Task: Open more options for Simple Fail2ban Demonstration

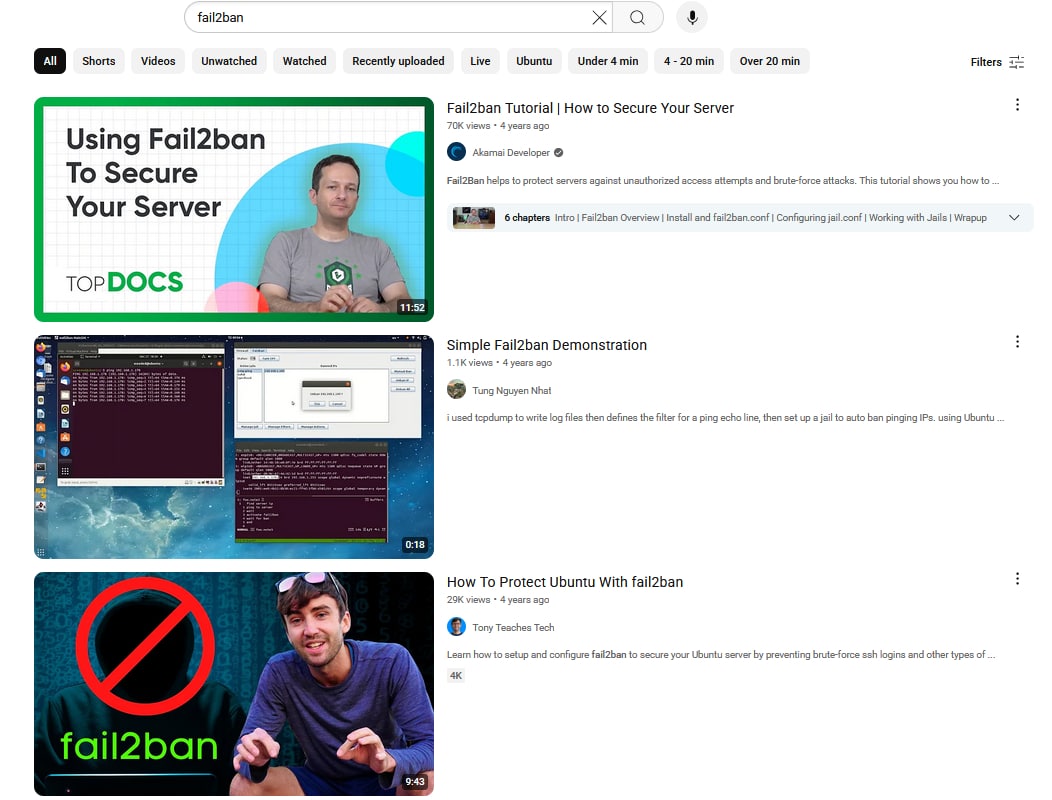Action: pos(1017,342)
